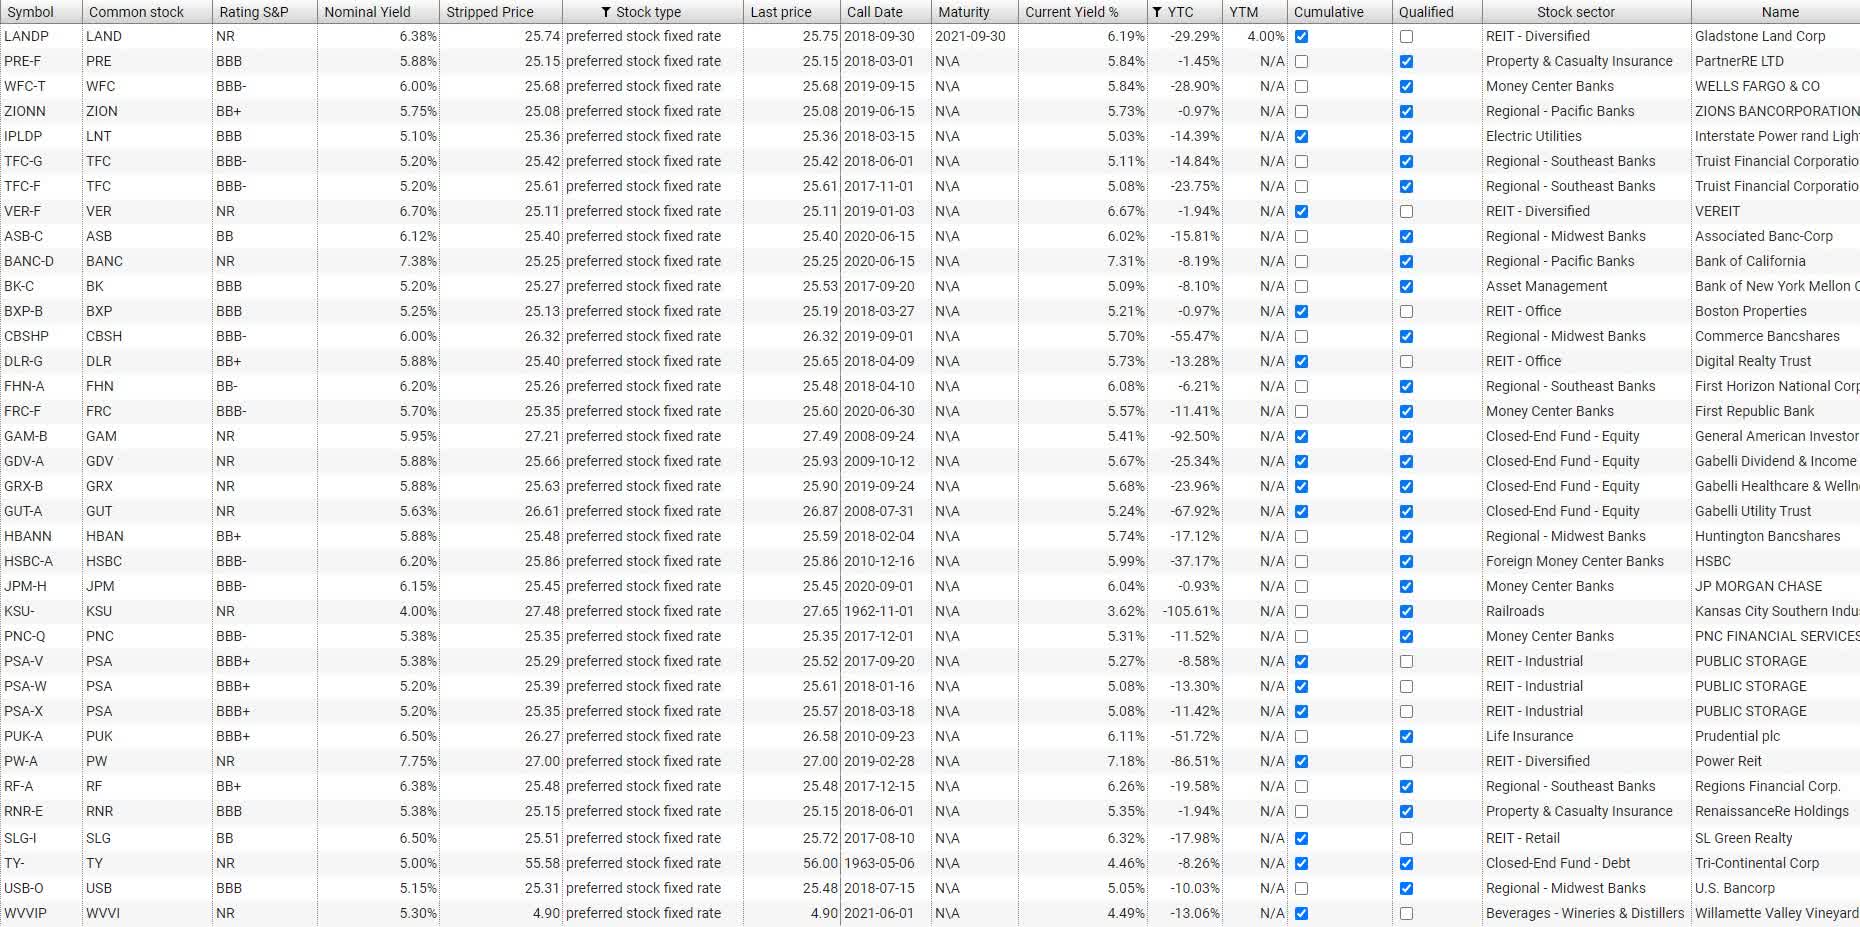This screenshot has width=1860, height=927.
Task: Uncheck Cumulative for GAM-B row
Action: click(x=1301, y=436)
